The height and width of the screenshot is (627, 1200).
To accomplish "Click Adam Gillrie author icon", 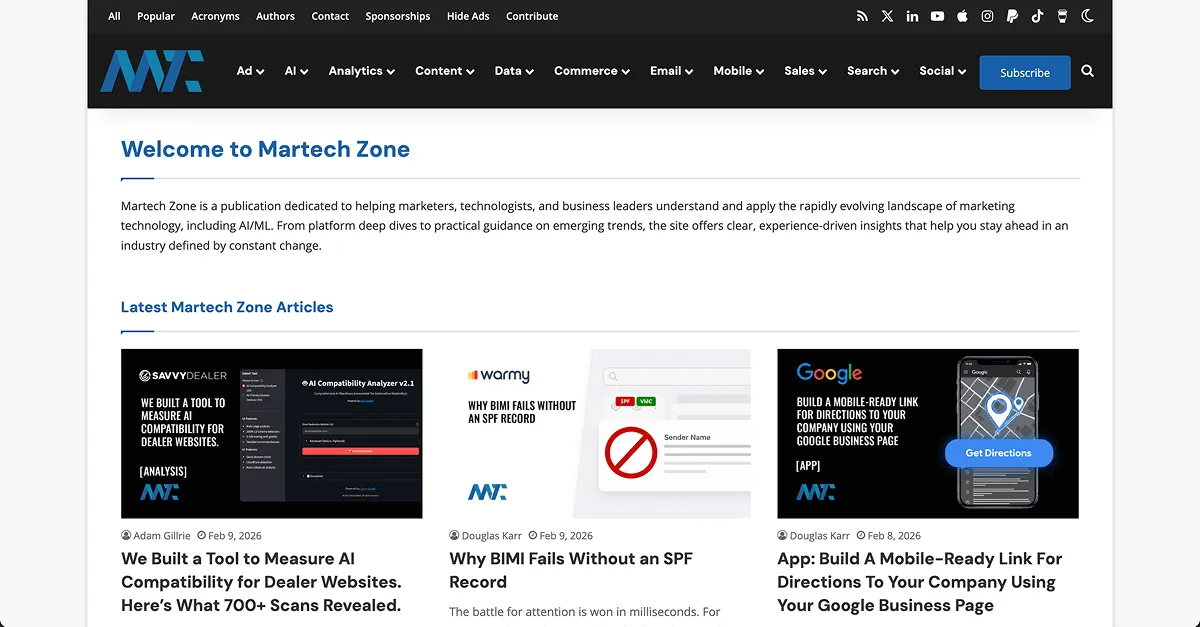I will tap(126, 536).
